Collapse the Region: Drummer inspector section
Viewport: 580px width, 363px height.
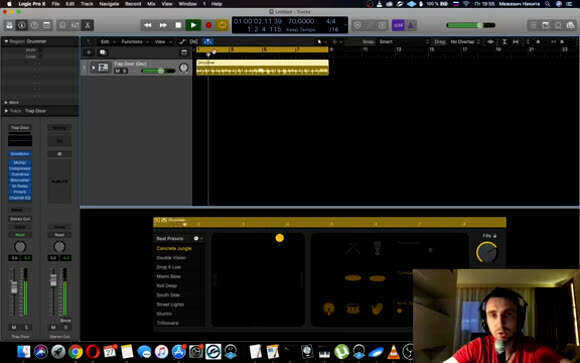pos(6,41)
